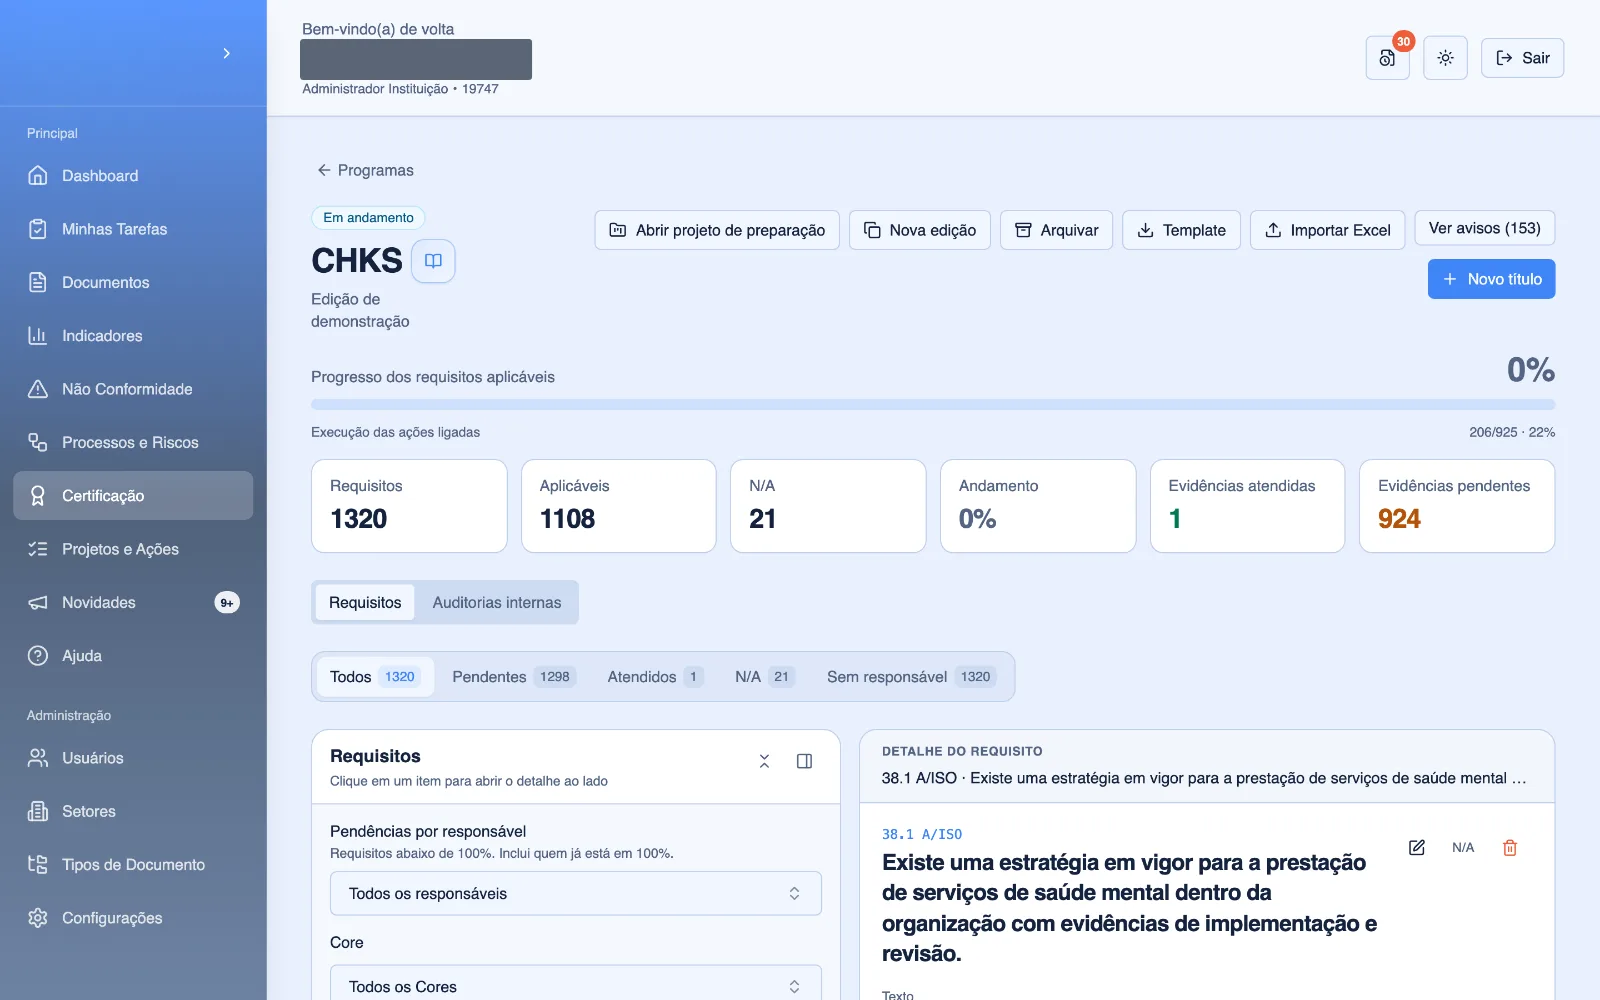Mark requirement 38.1 as N/A
The height and width of the screenshot is (1000, 1600).
1463,847
